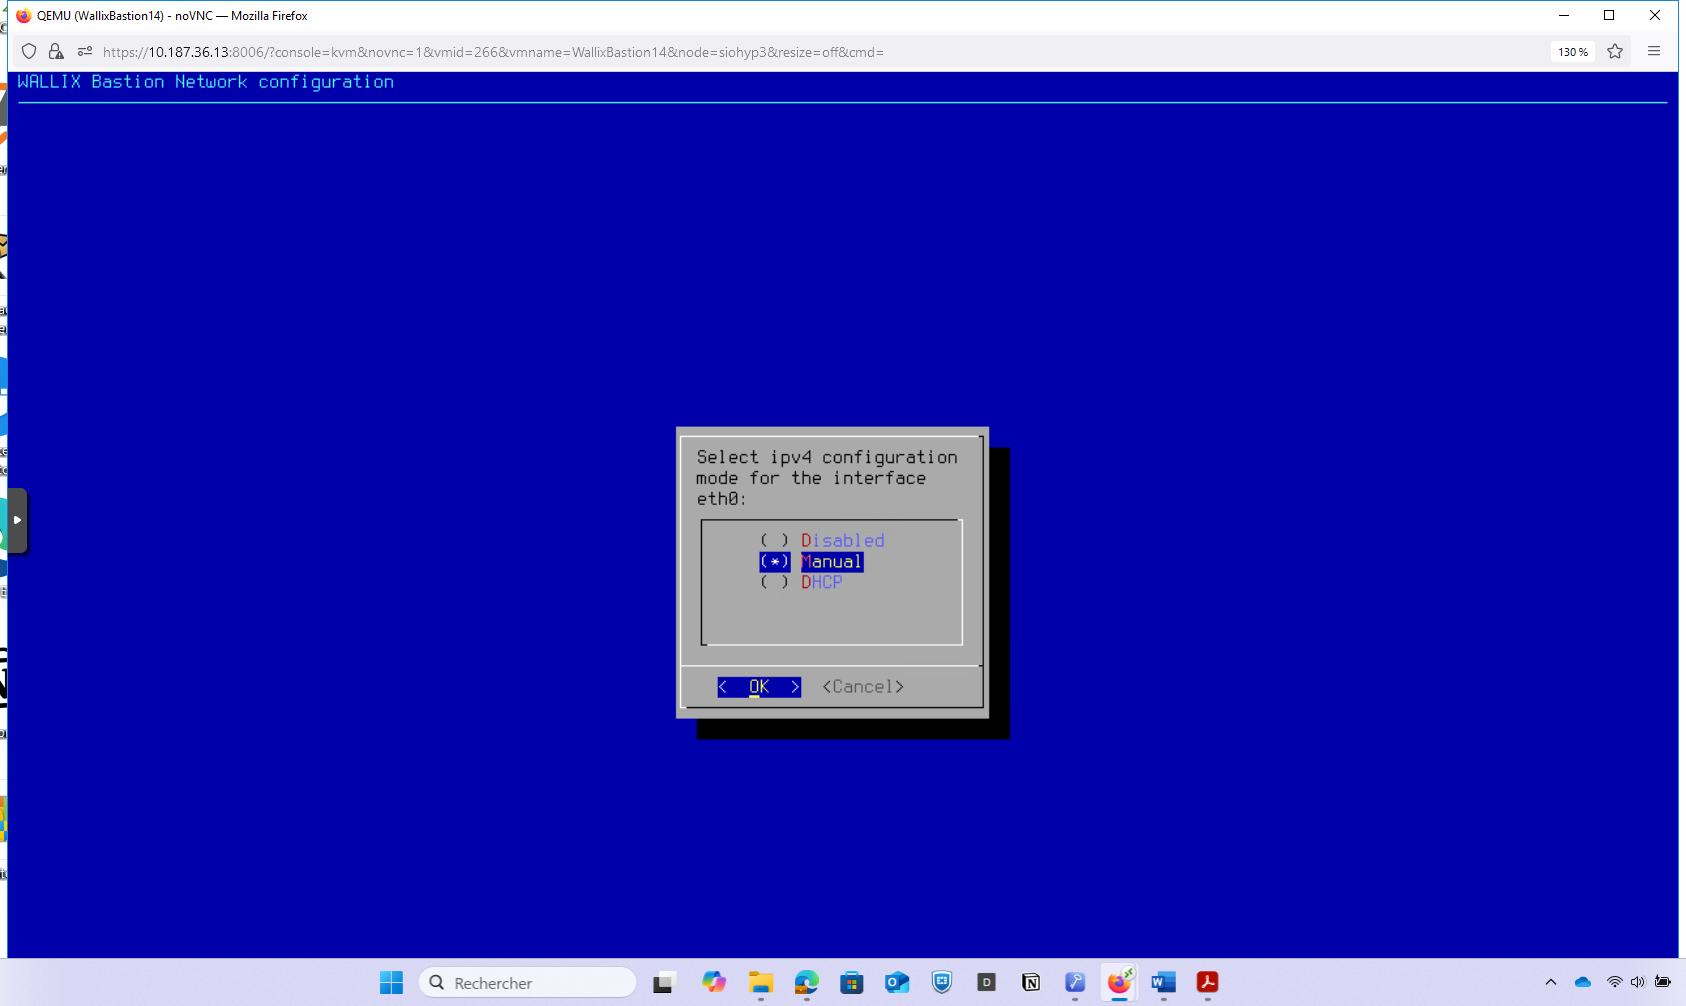The width and height of the screenshot is (1686, 1006).
Task: Open the tracking protection shield icon
Action: click(29, 52)
